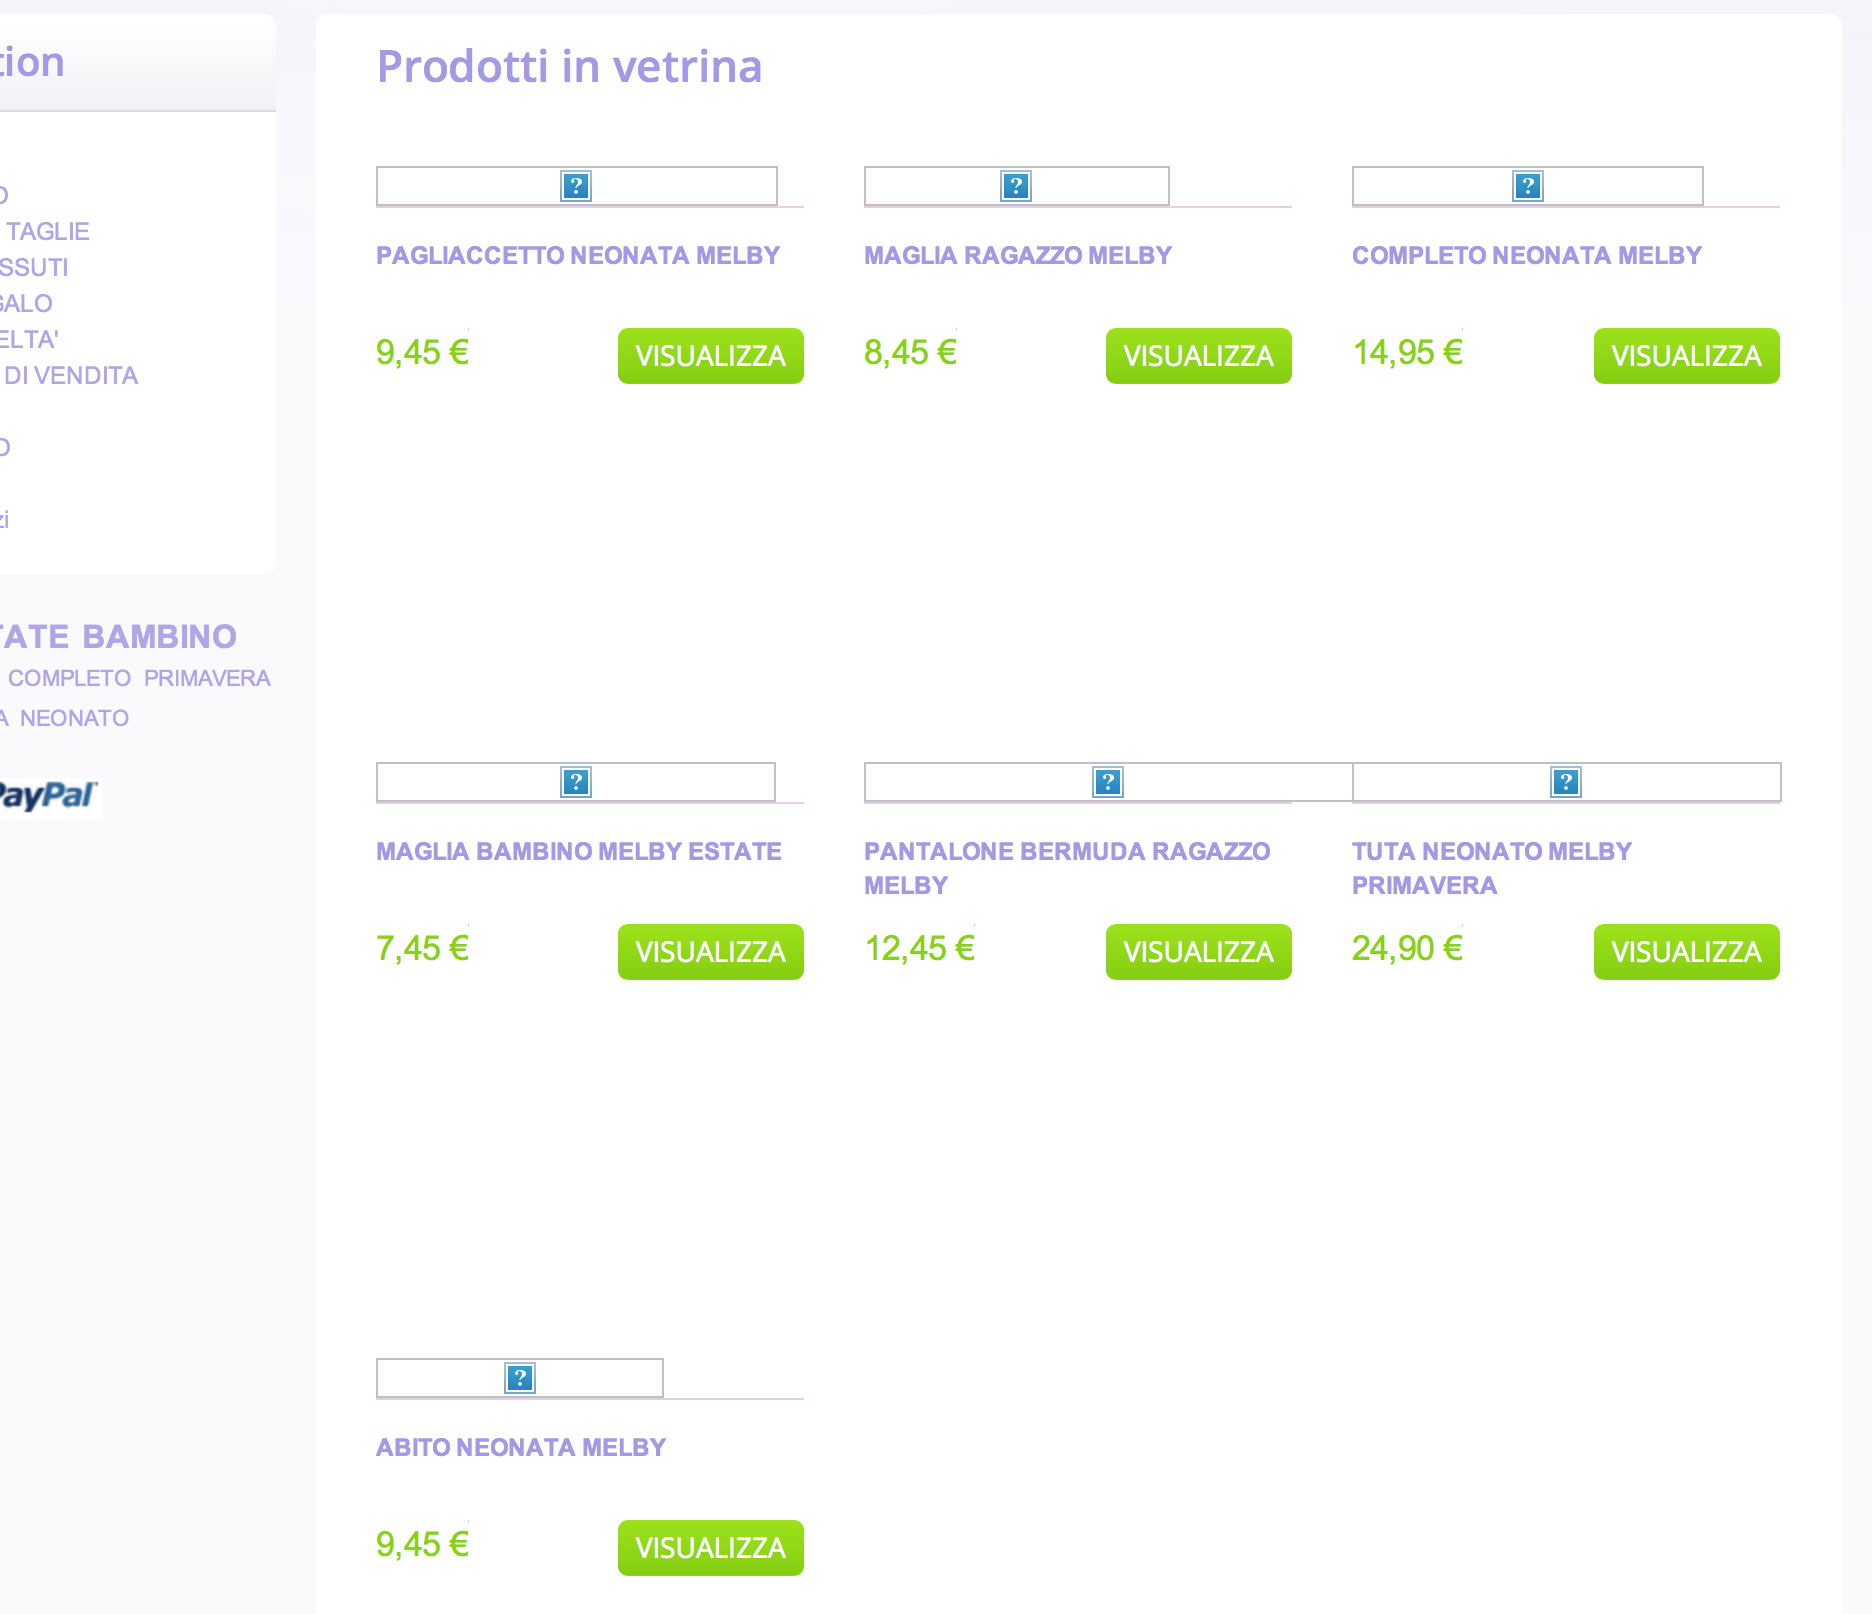Click the image placeholder above Tuta Neonato Melby
Viewport: 1872px width, 1614px height.
[x=1566, y=782]
